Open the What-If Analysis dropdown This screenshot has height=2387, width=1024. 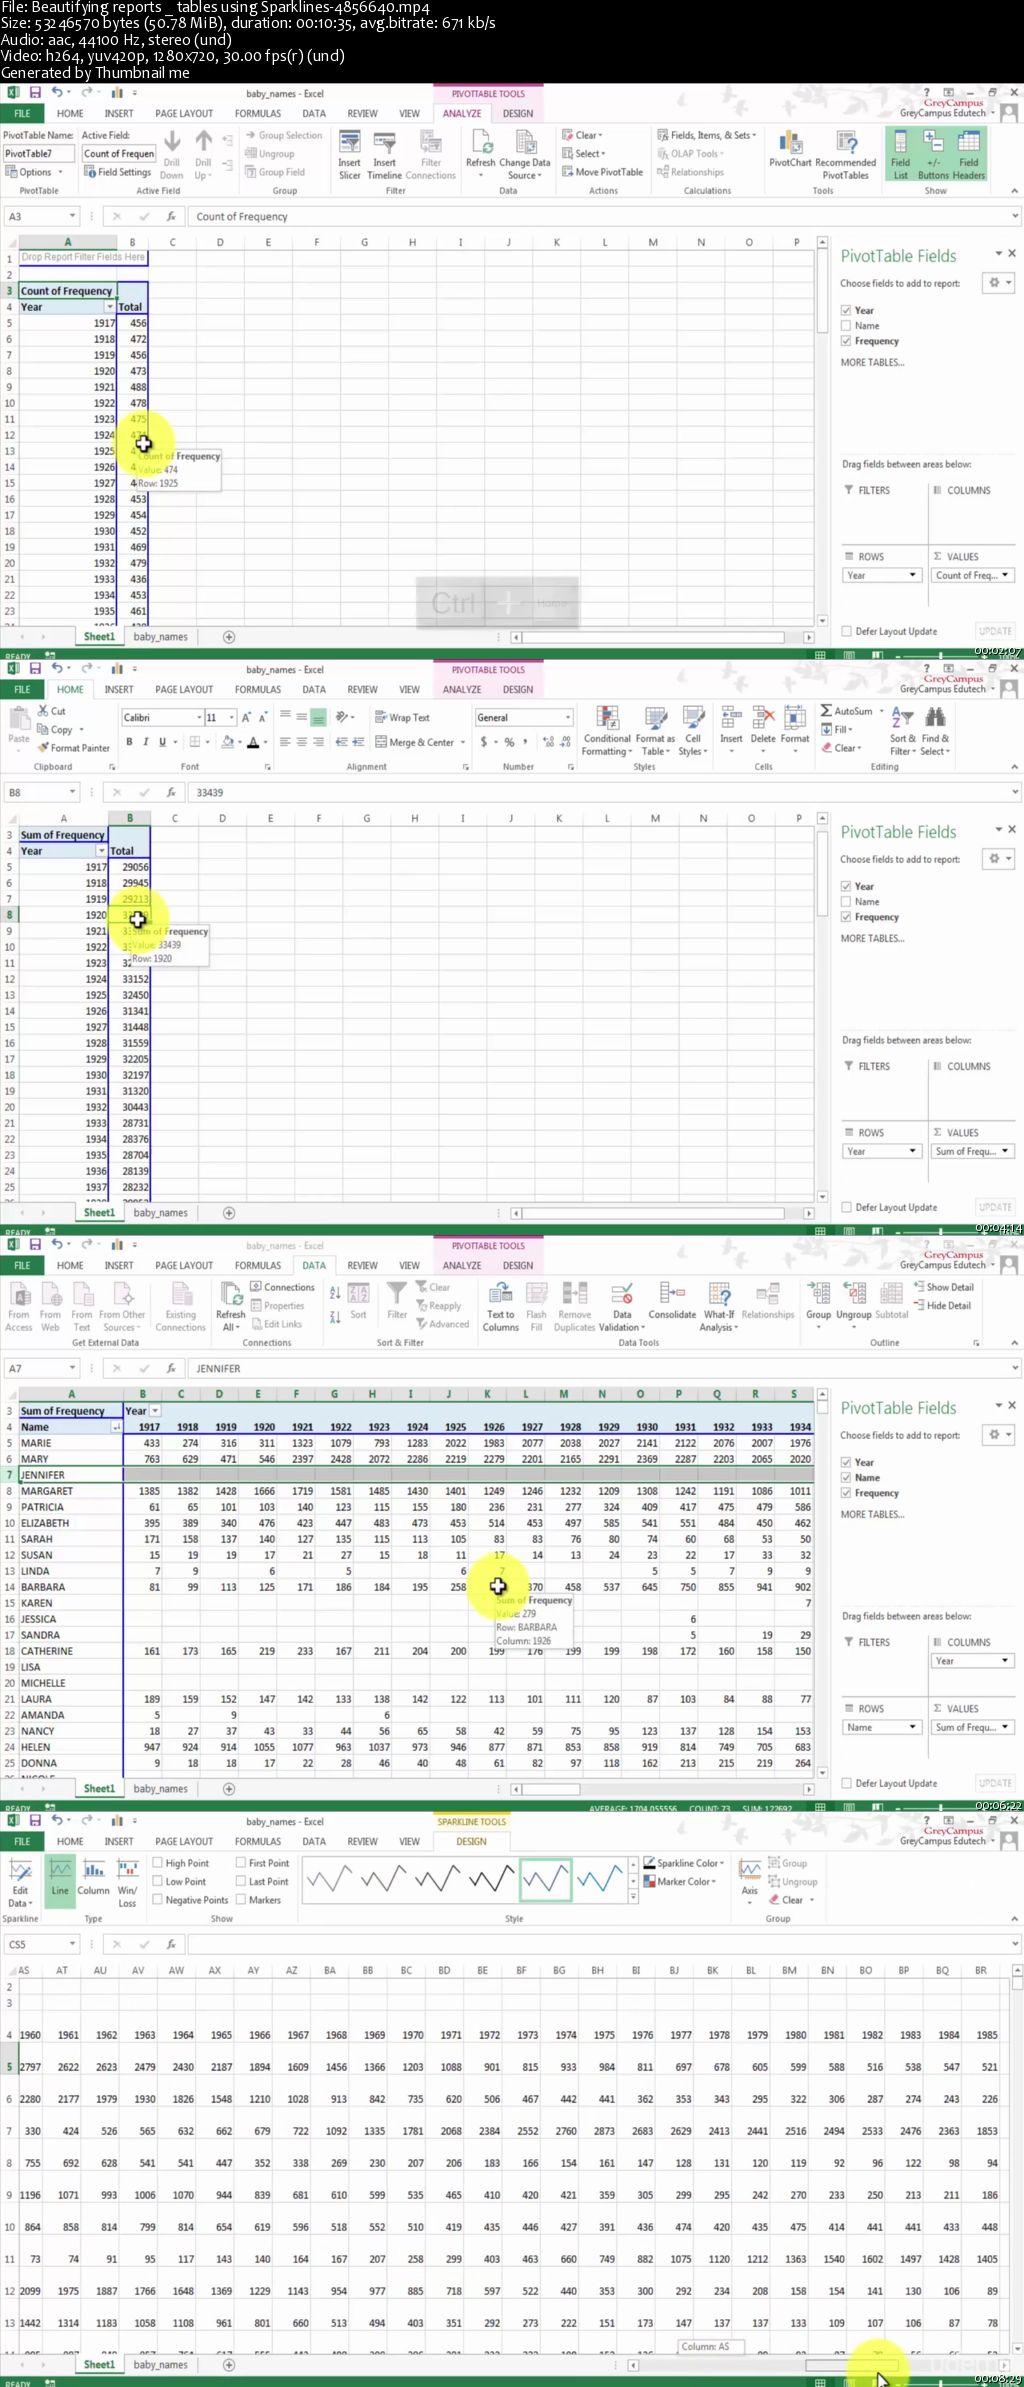click(719, 1306)
